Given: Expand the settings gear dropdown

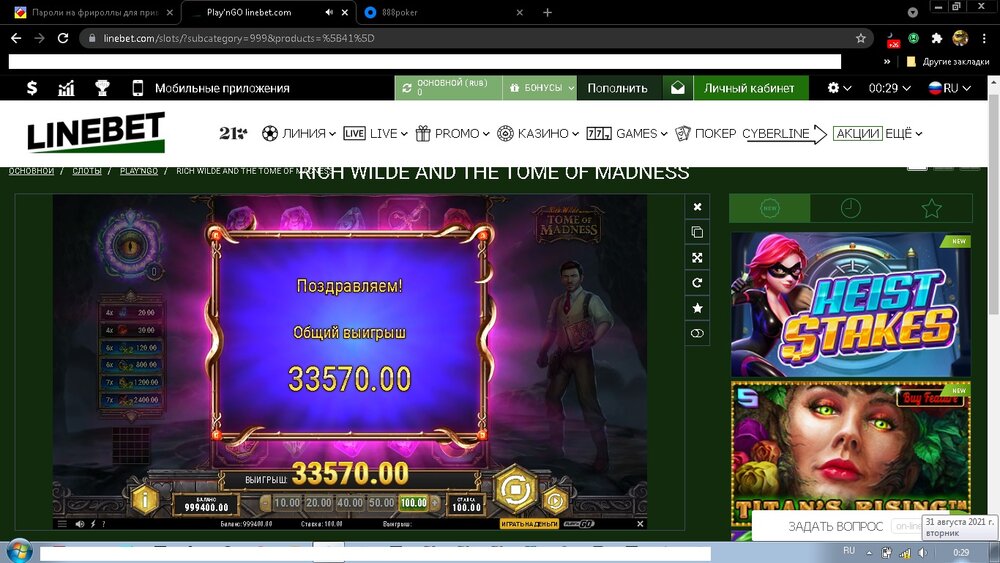Looking at the screenshot, I should coord(839,88).
